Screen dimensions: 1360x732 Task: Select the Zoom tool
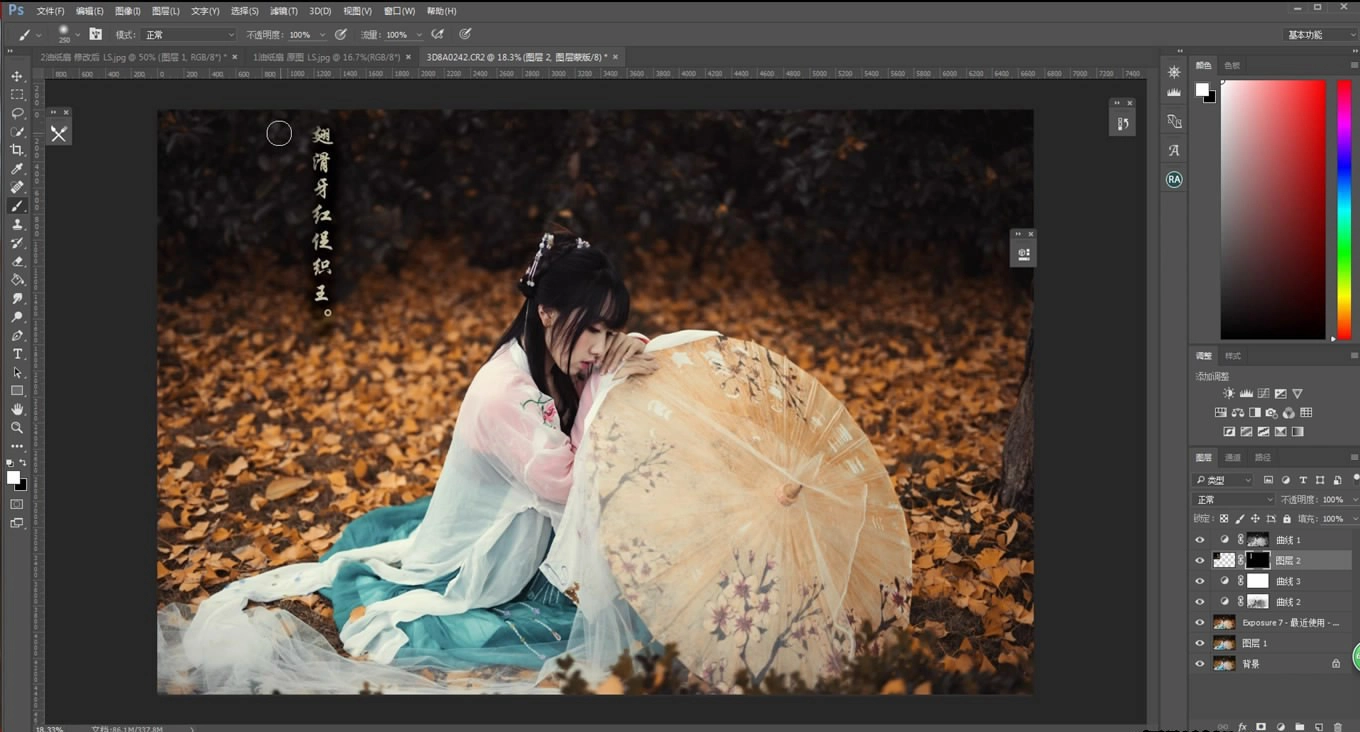pyautogui.click(x=17, y=427)
